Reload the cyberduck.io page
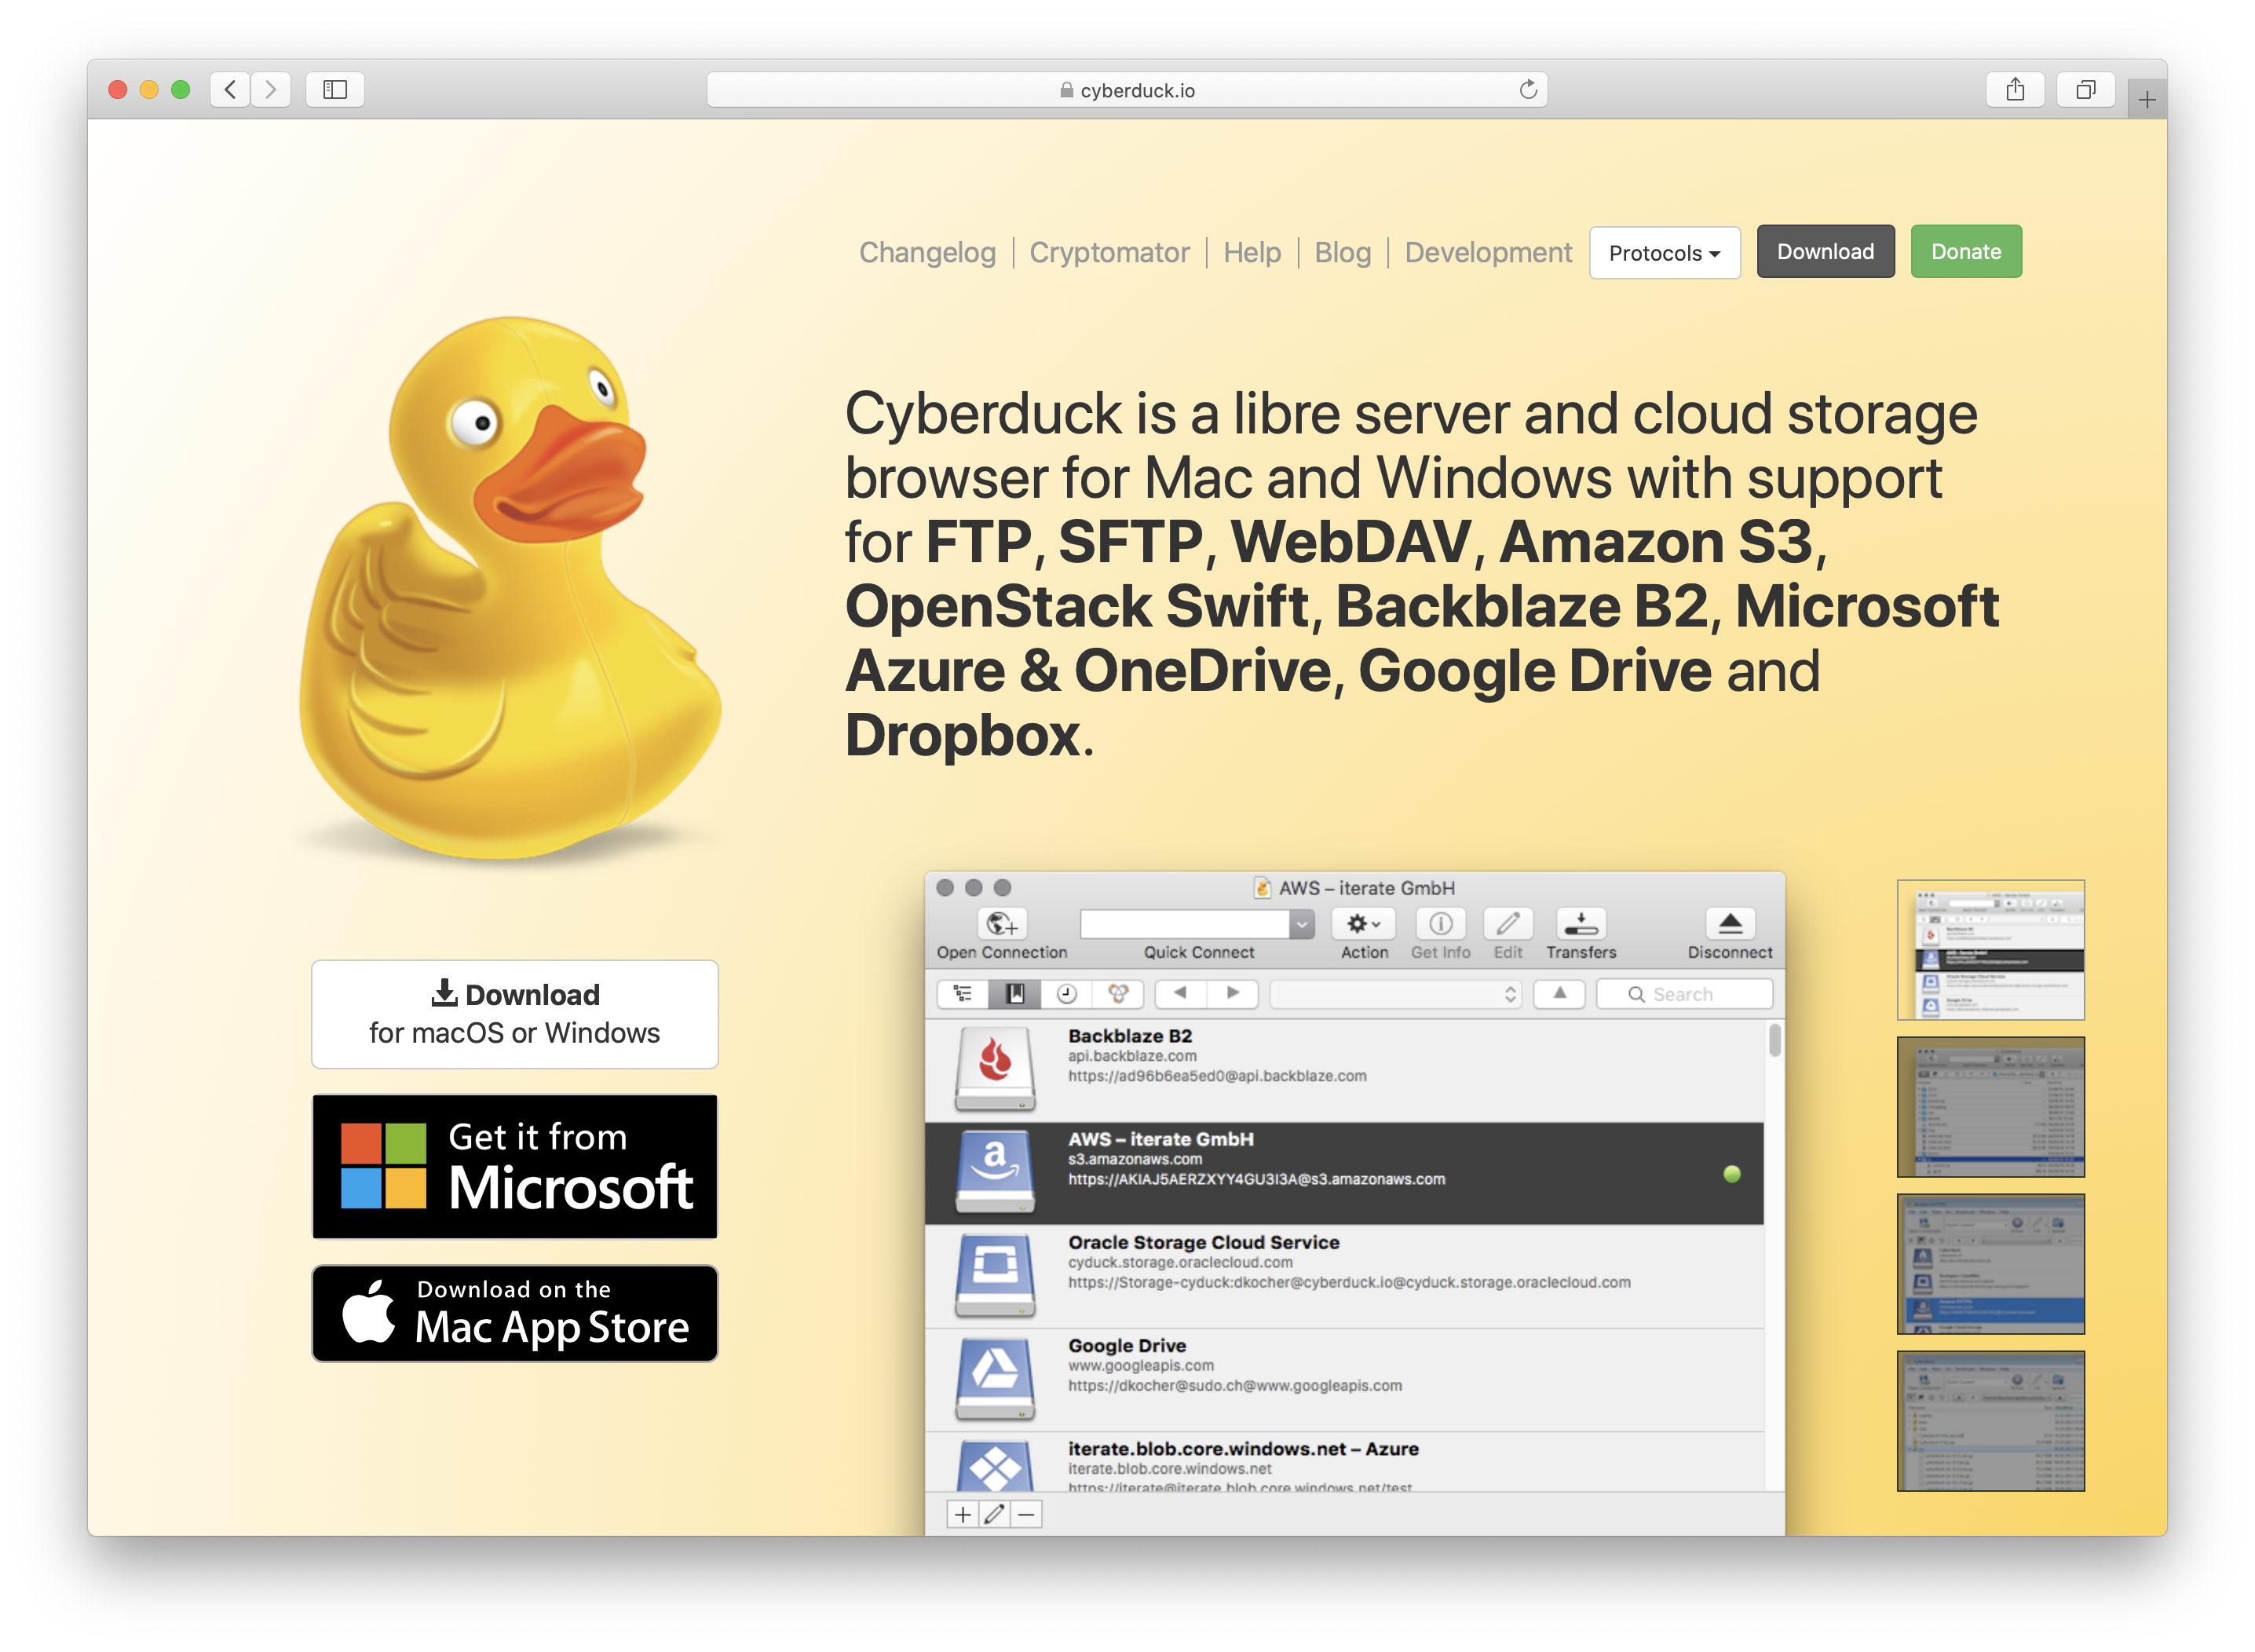 click(1527, 90)
